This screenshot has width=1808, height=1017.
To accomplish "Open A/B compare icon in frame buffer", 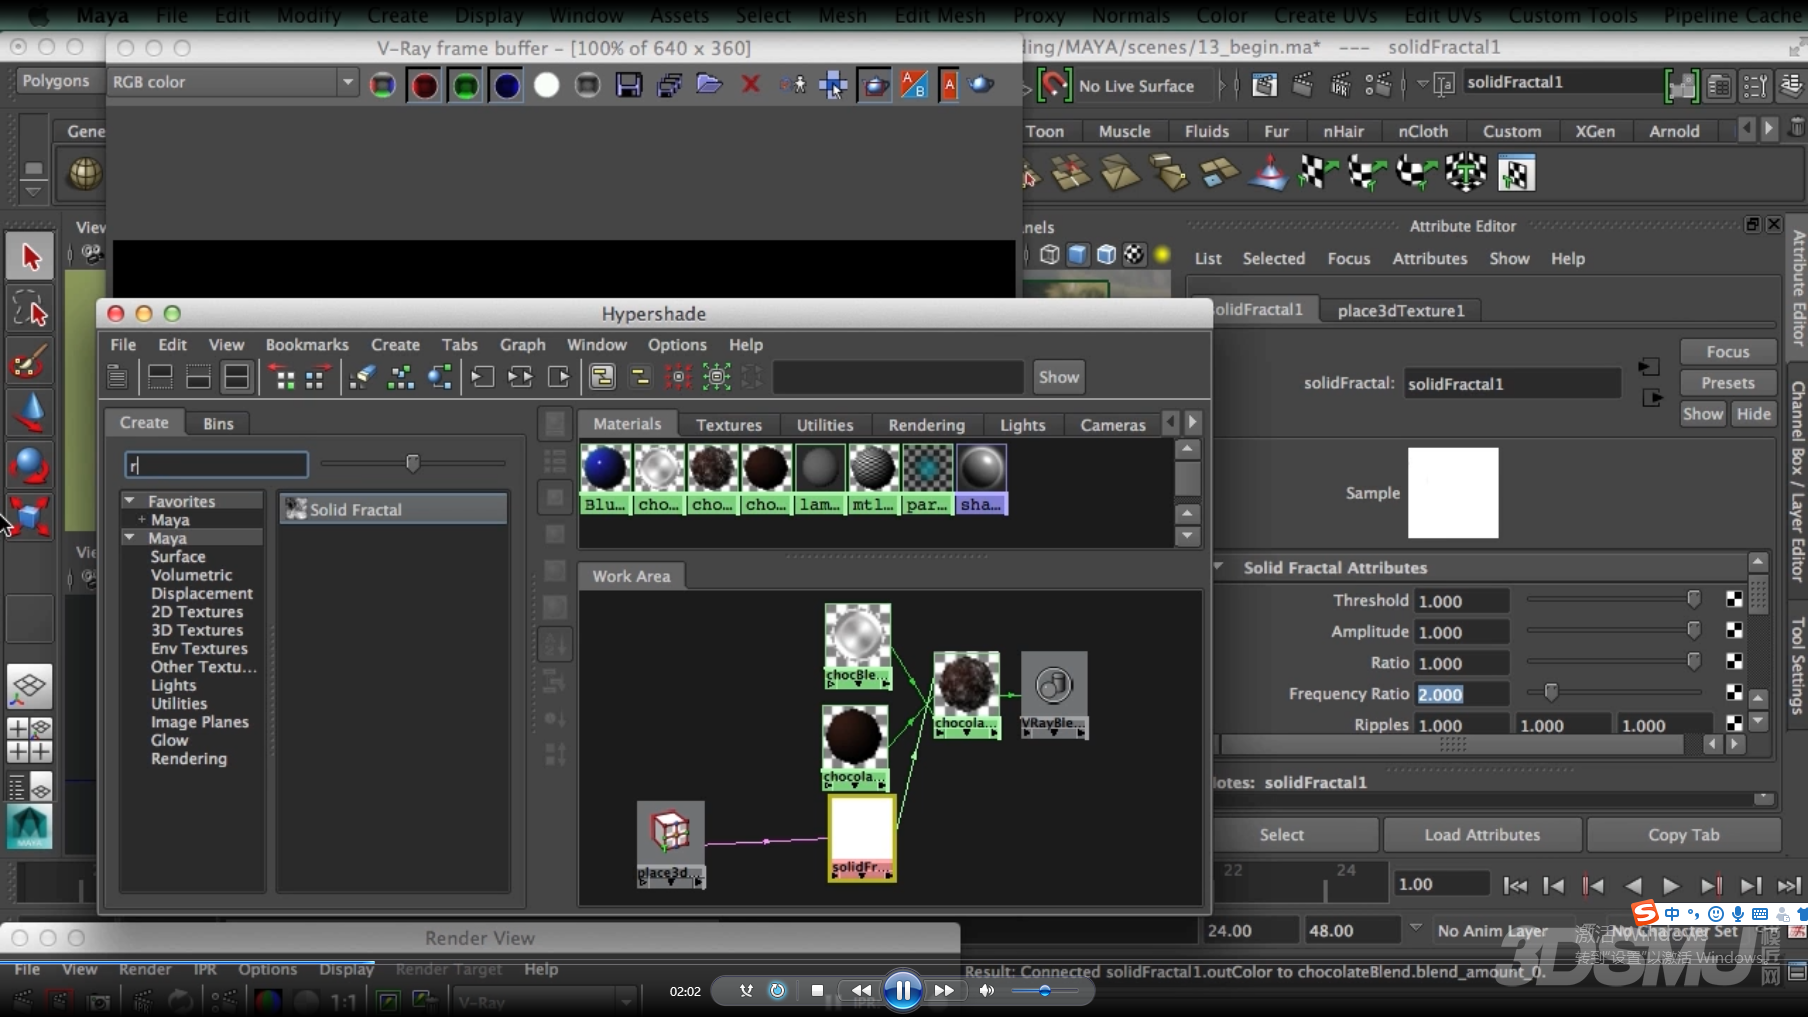I will pyautogui.click(x=913, y=85).
